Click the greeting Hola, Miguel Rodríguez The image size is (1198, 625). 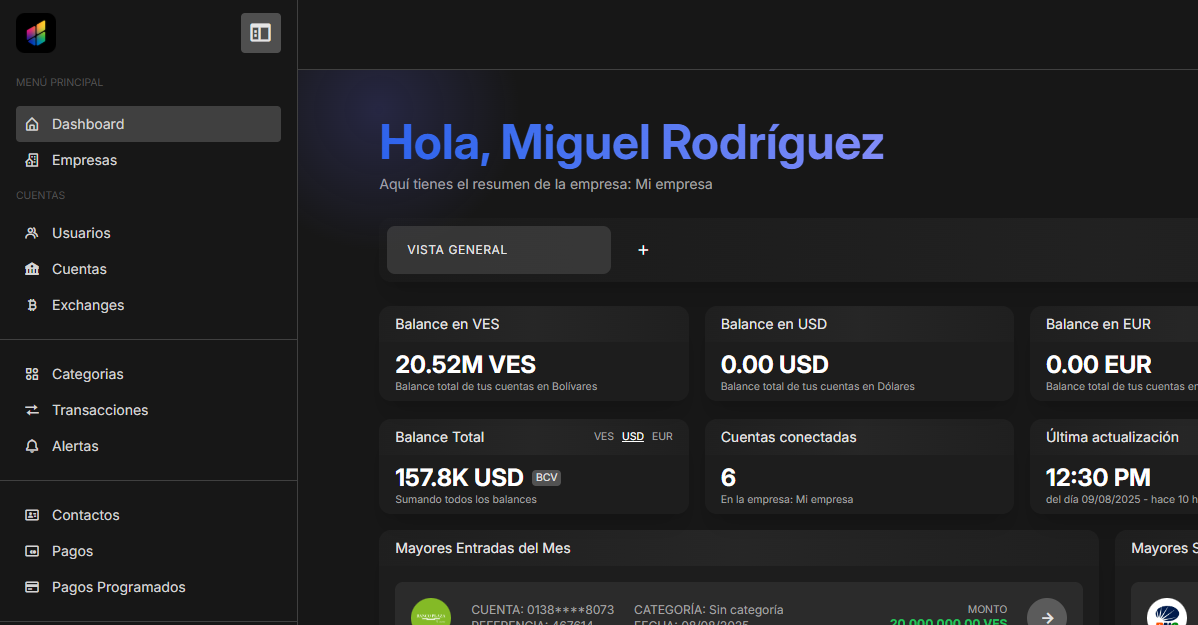point(631,143)
